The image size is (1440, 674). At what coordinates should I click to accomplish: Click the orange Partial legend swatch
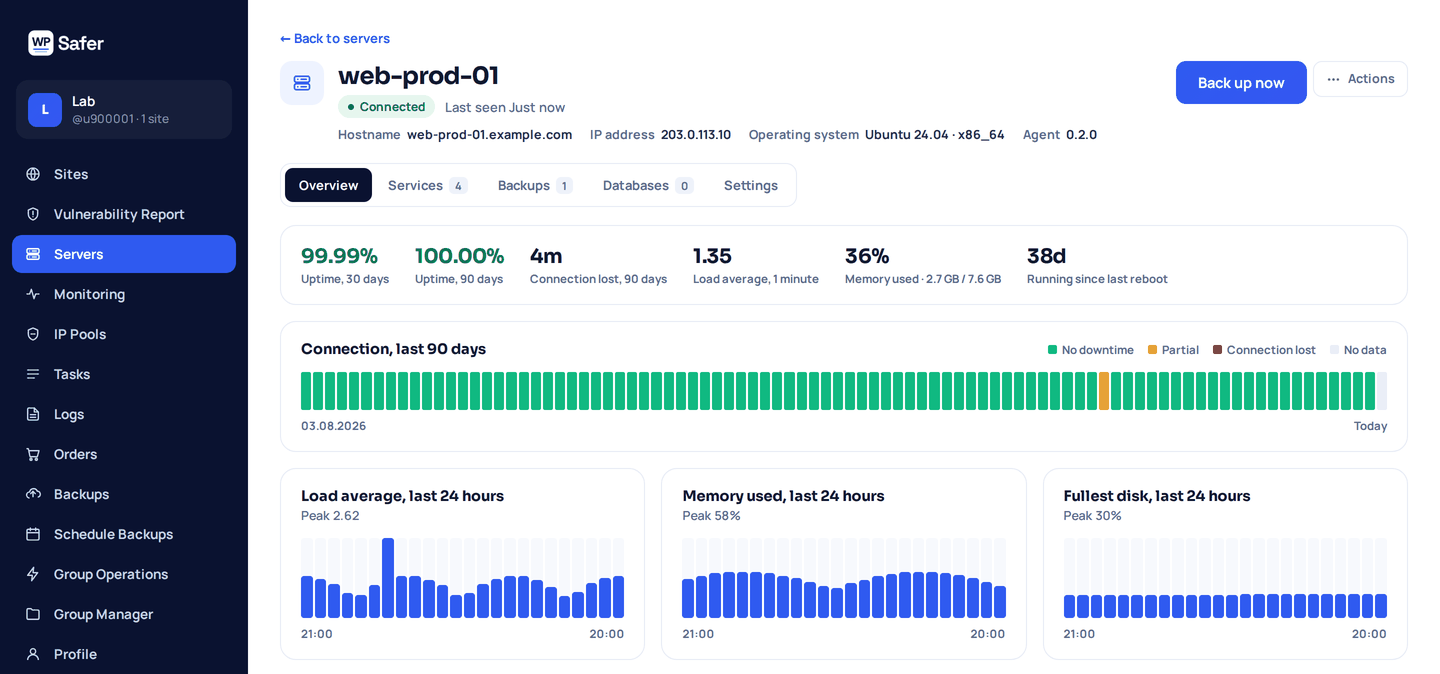click(x=1152, y=350)
